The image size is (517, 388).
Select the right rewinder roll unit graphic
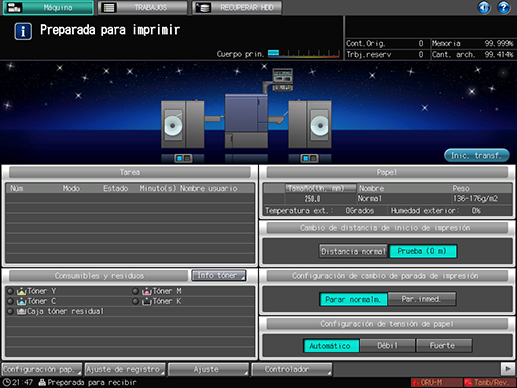pyautogui.click(x=310, y=124)
